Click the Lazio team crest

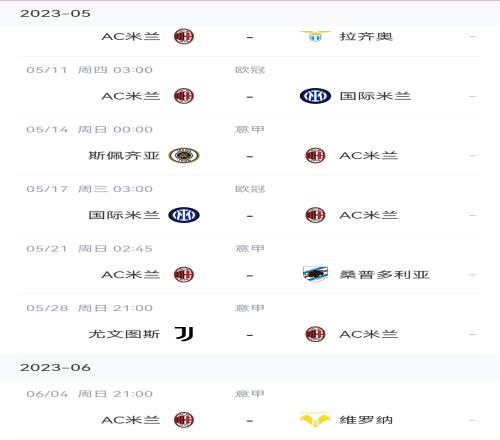tap(315, 36)
